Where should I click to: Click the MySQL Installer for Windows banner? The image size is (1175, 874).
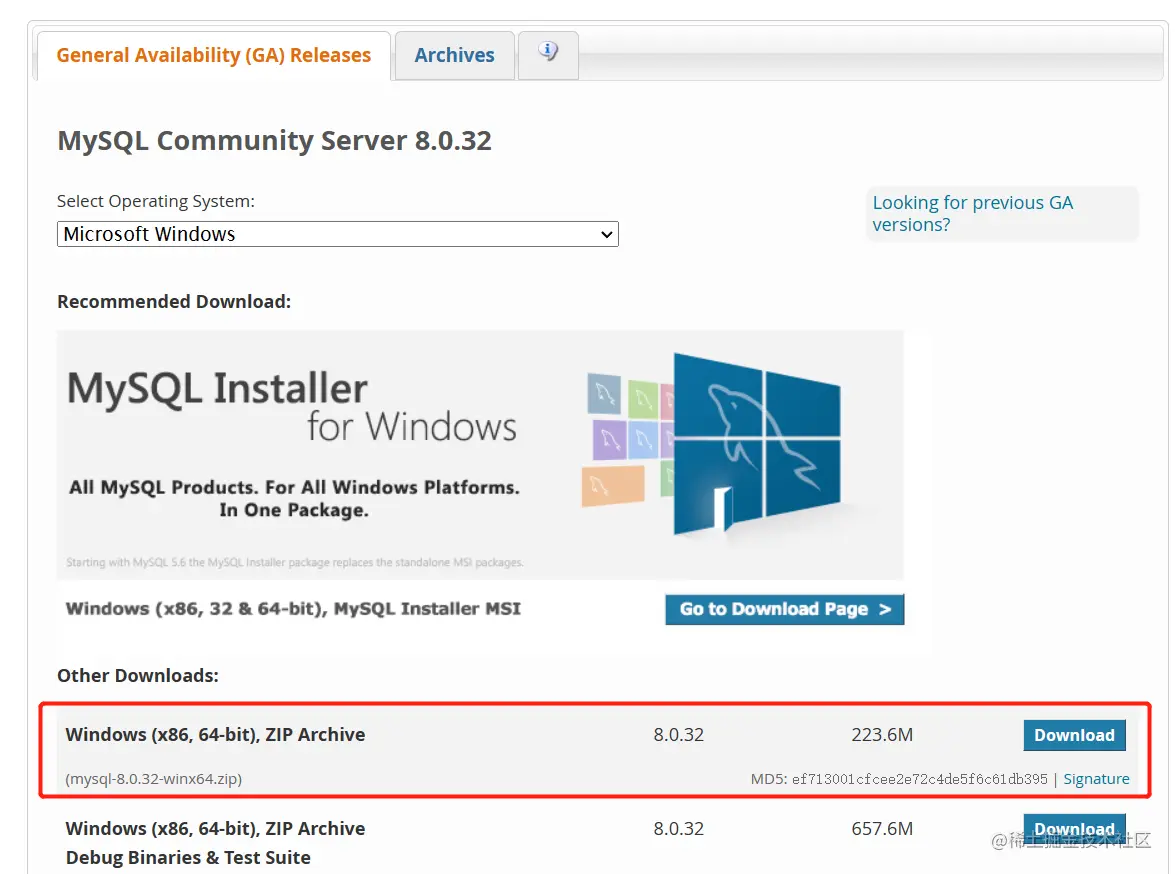tap(480, 454)
